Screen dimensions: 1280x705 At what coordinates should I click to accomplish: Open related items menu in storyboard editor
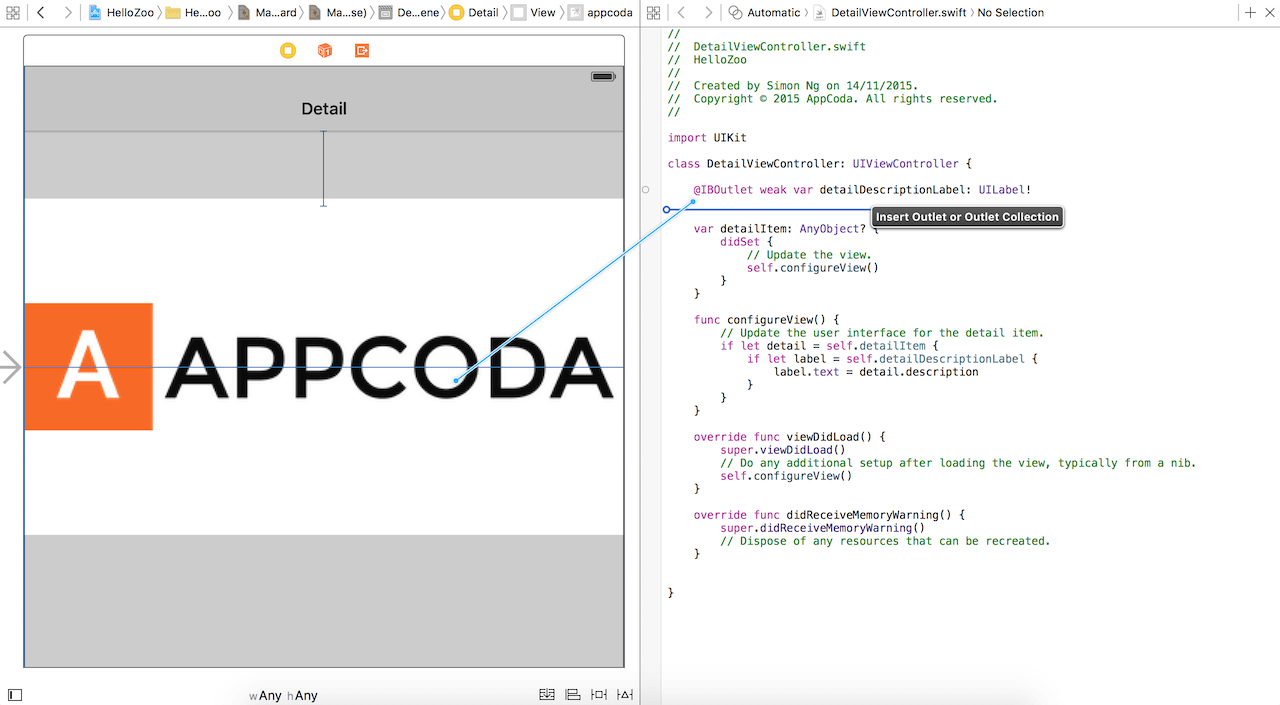tap(13, 13)
